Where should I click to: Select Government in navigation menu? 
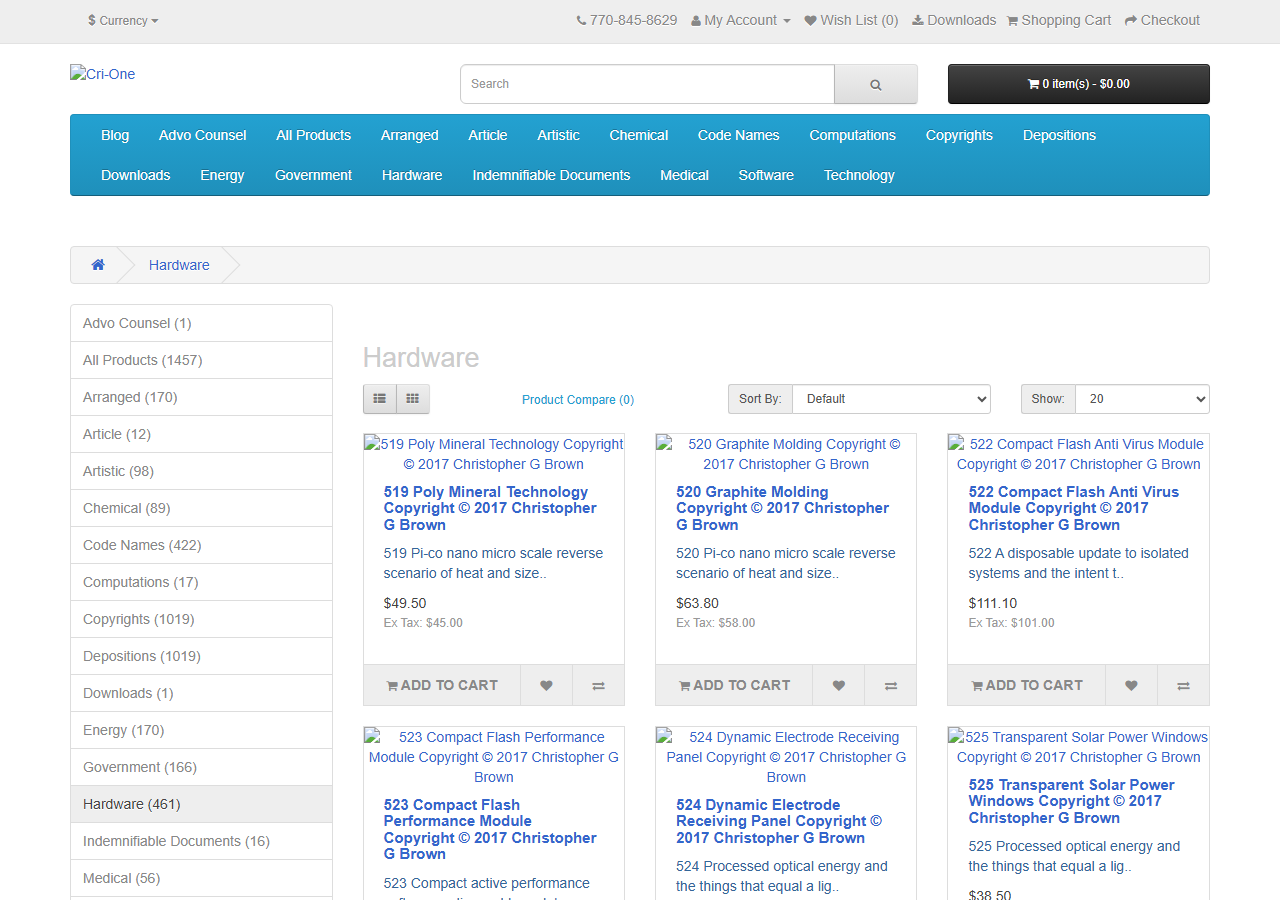[314, 175]
